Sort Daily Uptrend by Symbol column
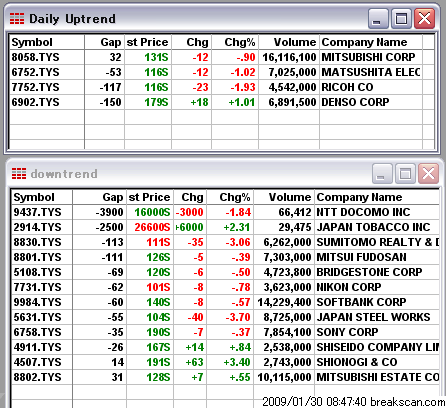The image size is (446, 408). point(47,42)
